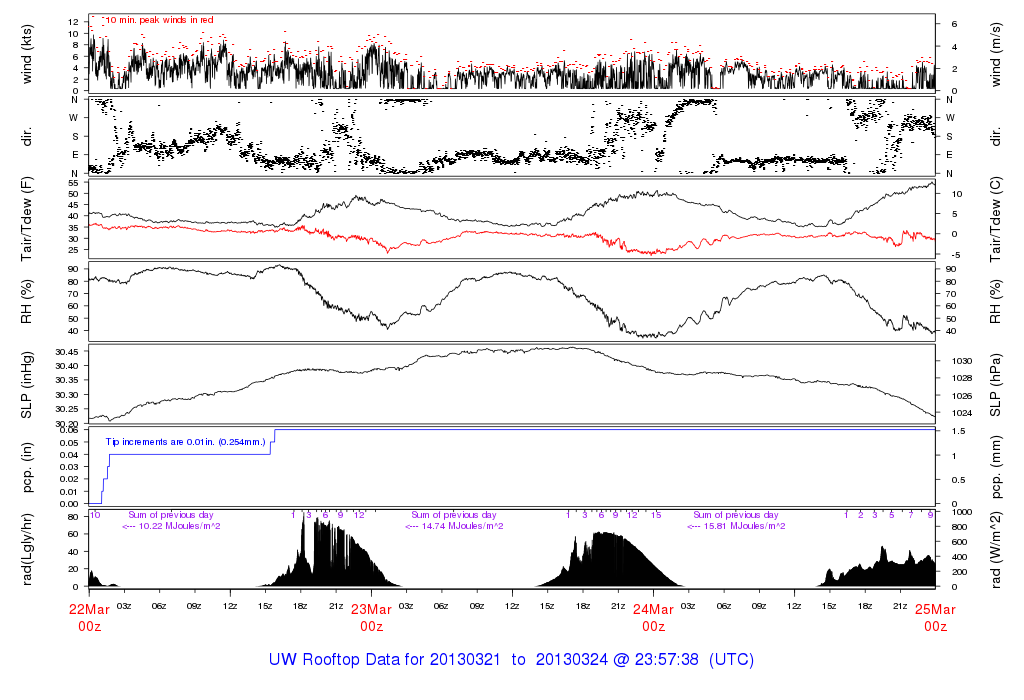1024x700 pixels.
Task: Select the '-5' Celsius temperature tick
Action: coord(957,255)
